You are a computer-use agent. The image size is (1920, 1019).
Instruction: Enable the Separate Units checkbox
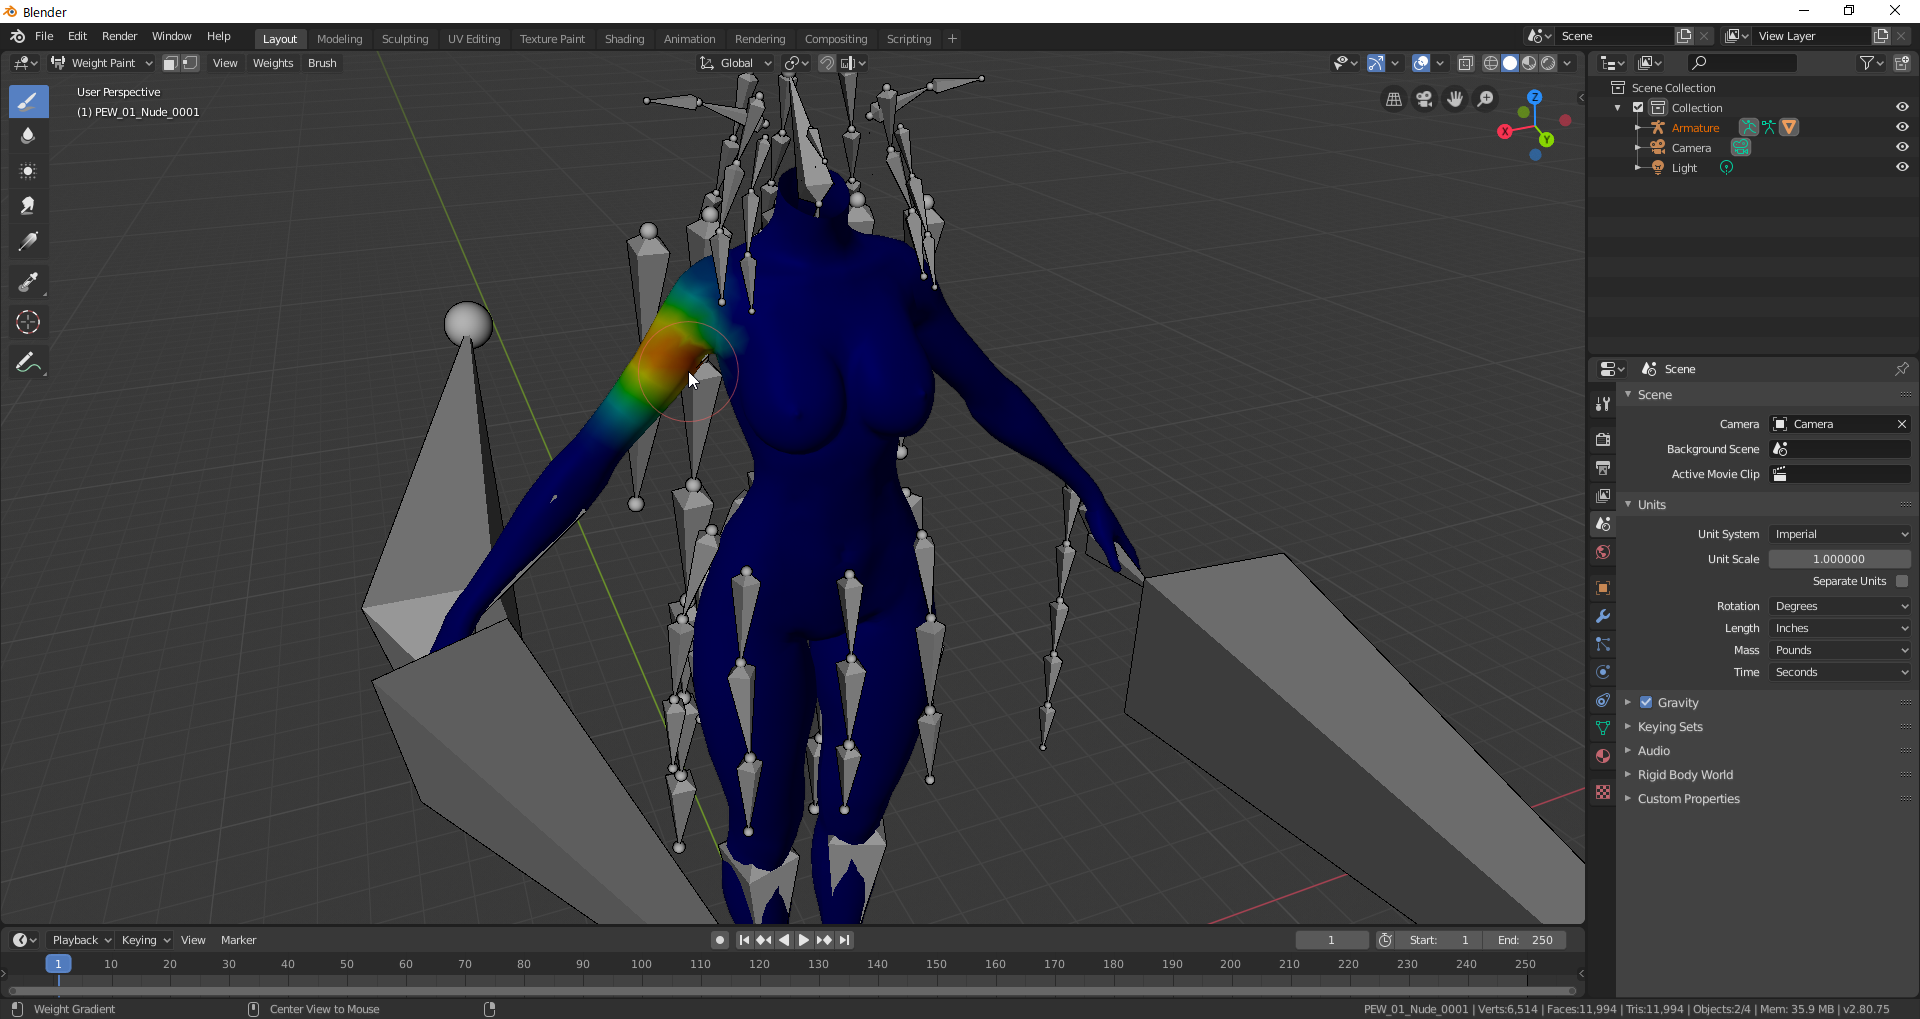click(x=1901, y=581)
